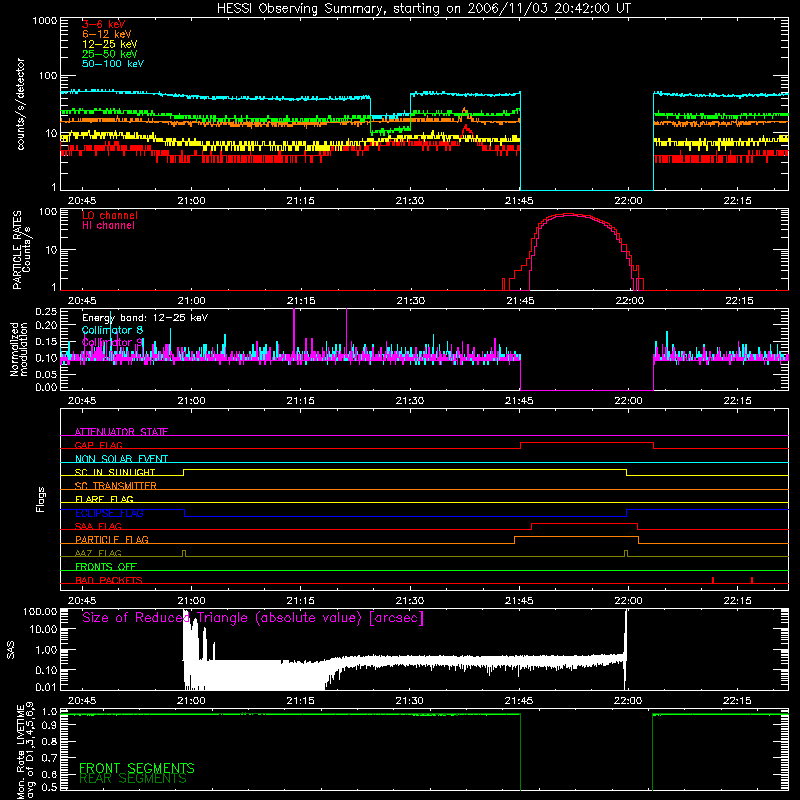Viewport: 800px width, 800px height.
Task: Select the Collimator 9 legend label
Action: 112,342
